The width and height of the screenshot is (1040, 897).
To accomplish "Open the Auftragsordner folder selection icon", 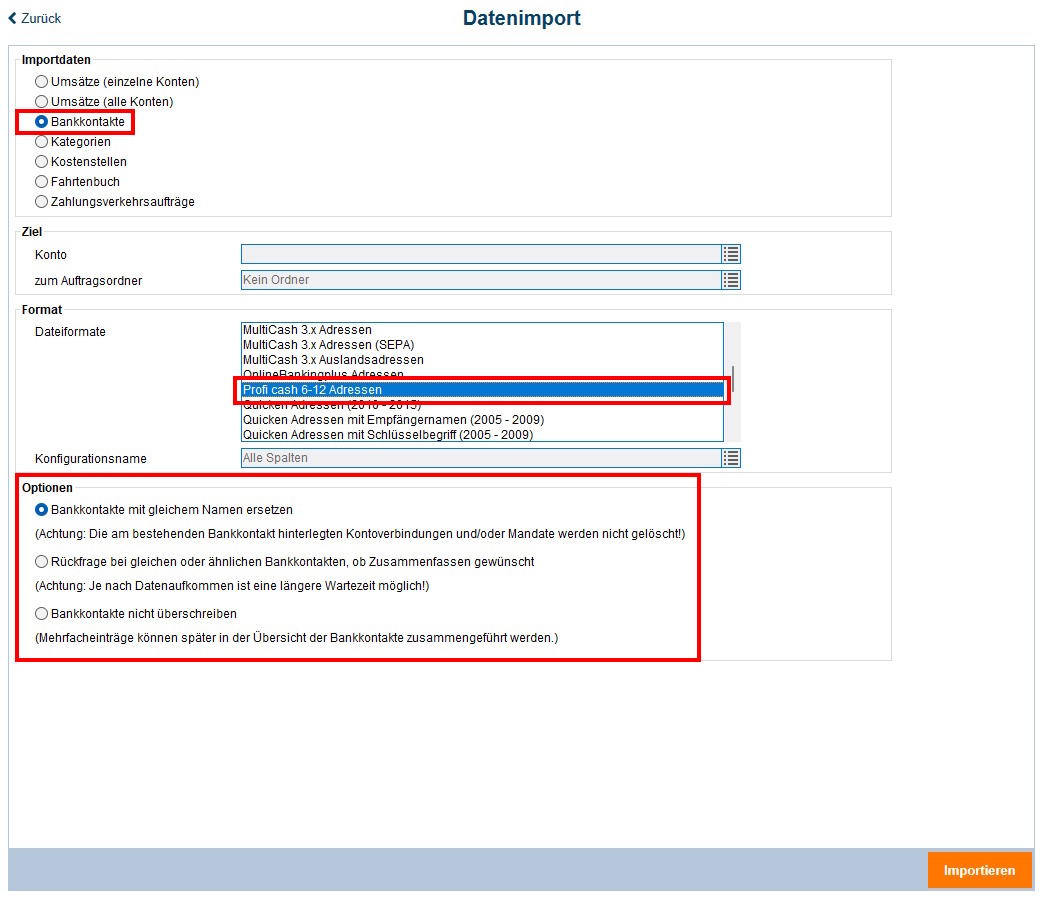I will click(x=730, y=280).
